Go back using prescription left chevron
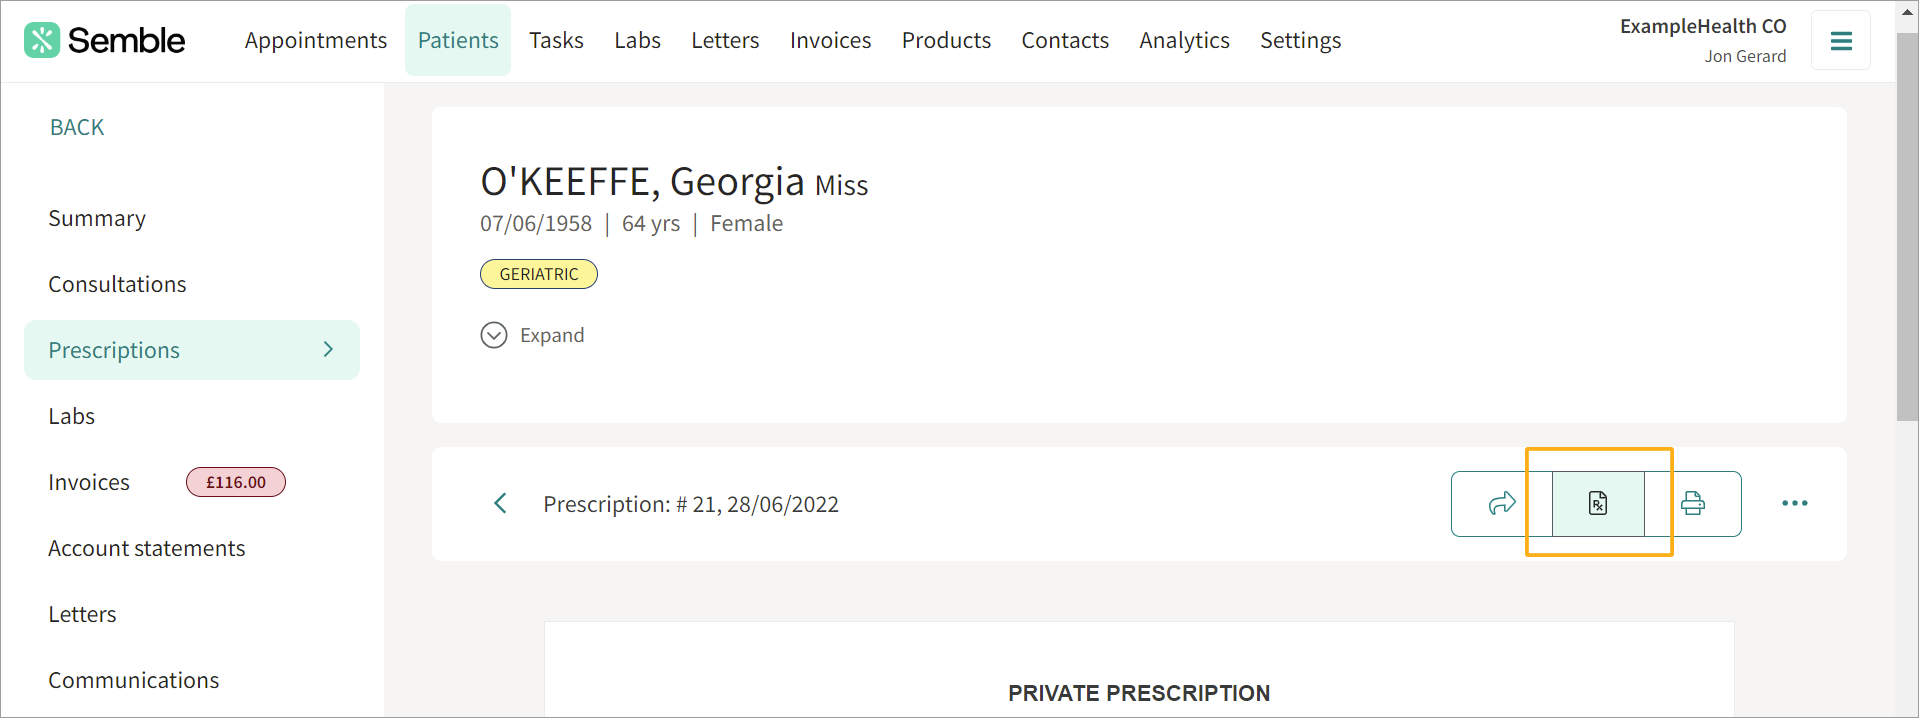 pos(501,503)
